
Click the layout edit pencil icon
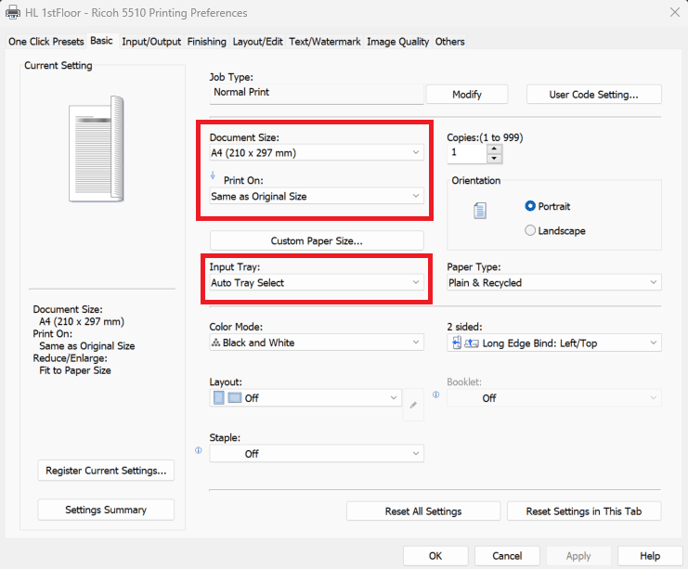[413, 405]
